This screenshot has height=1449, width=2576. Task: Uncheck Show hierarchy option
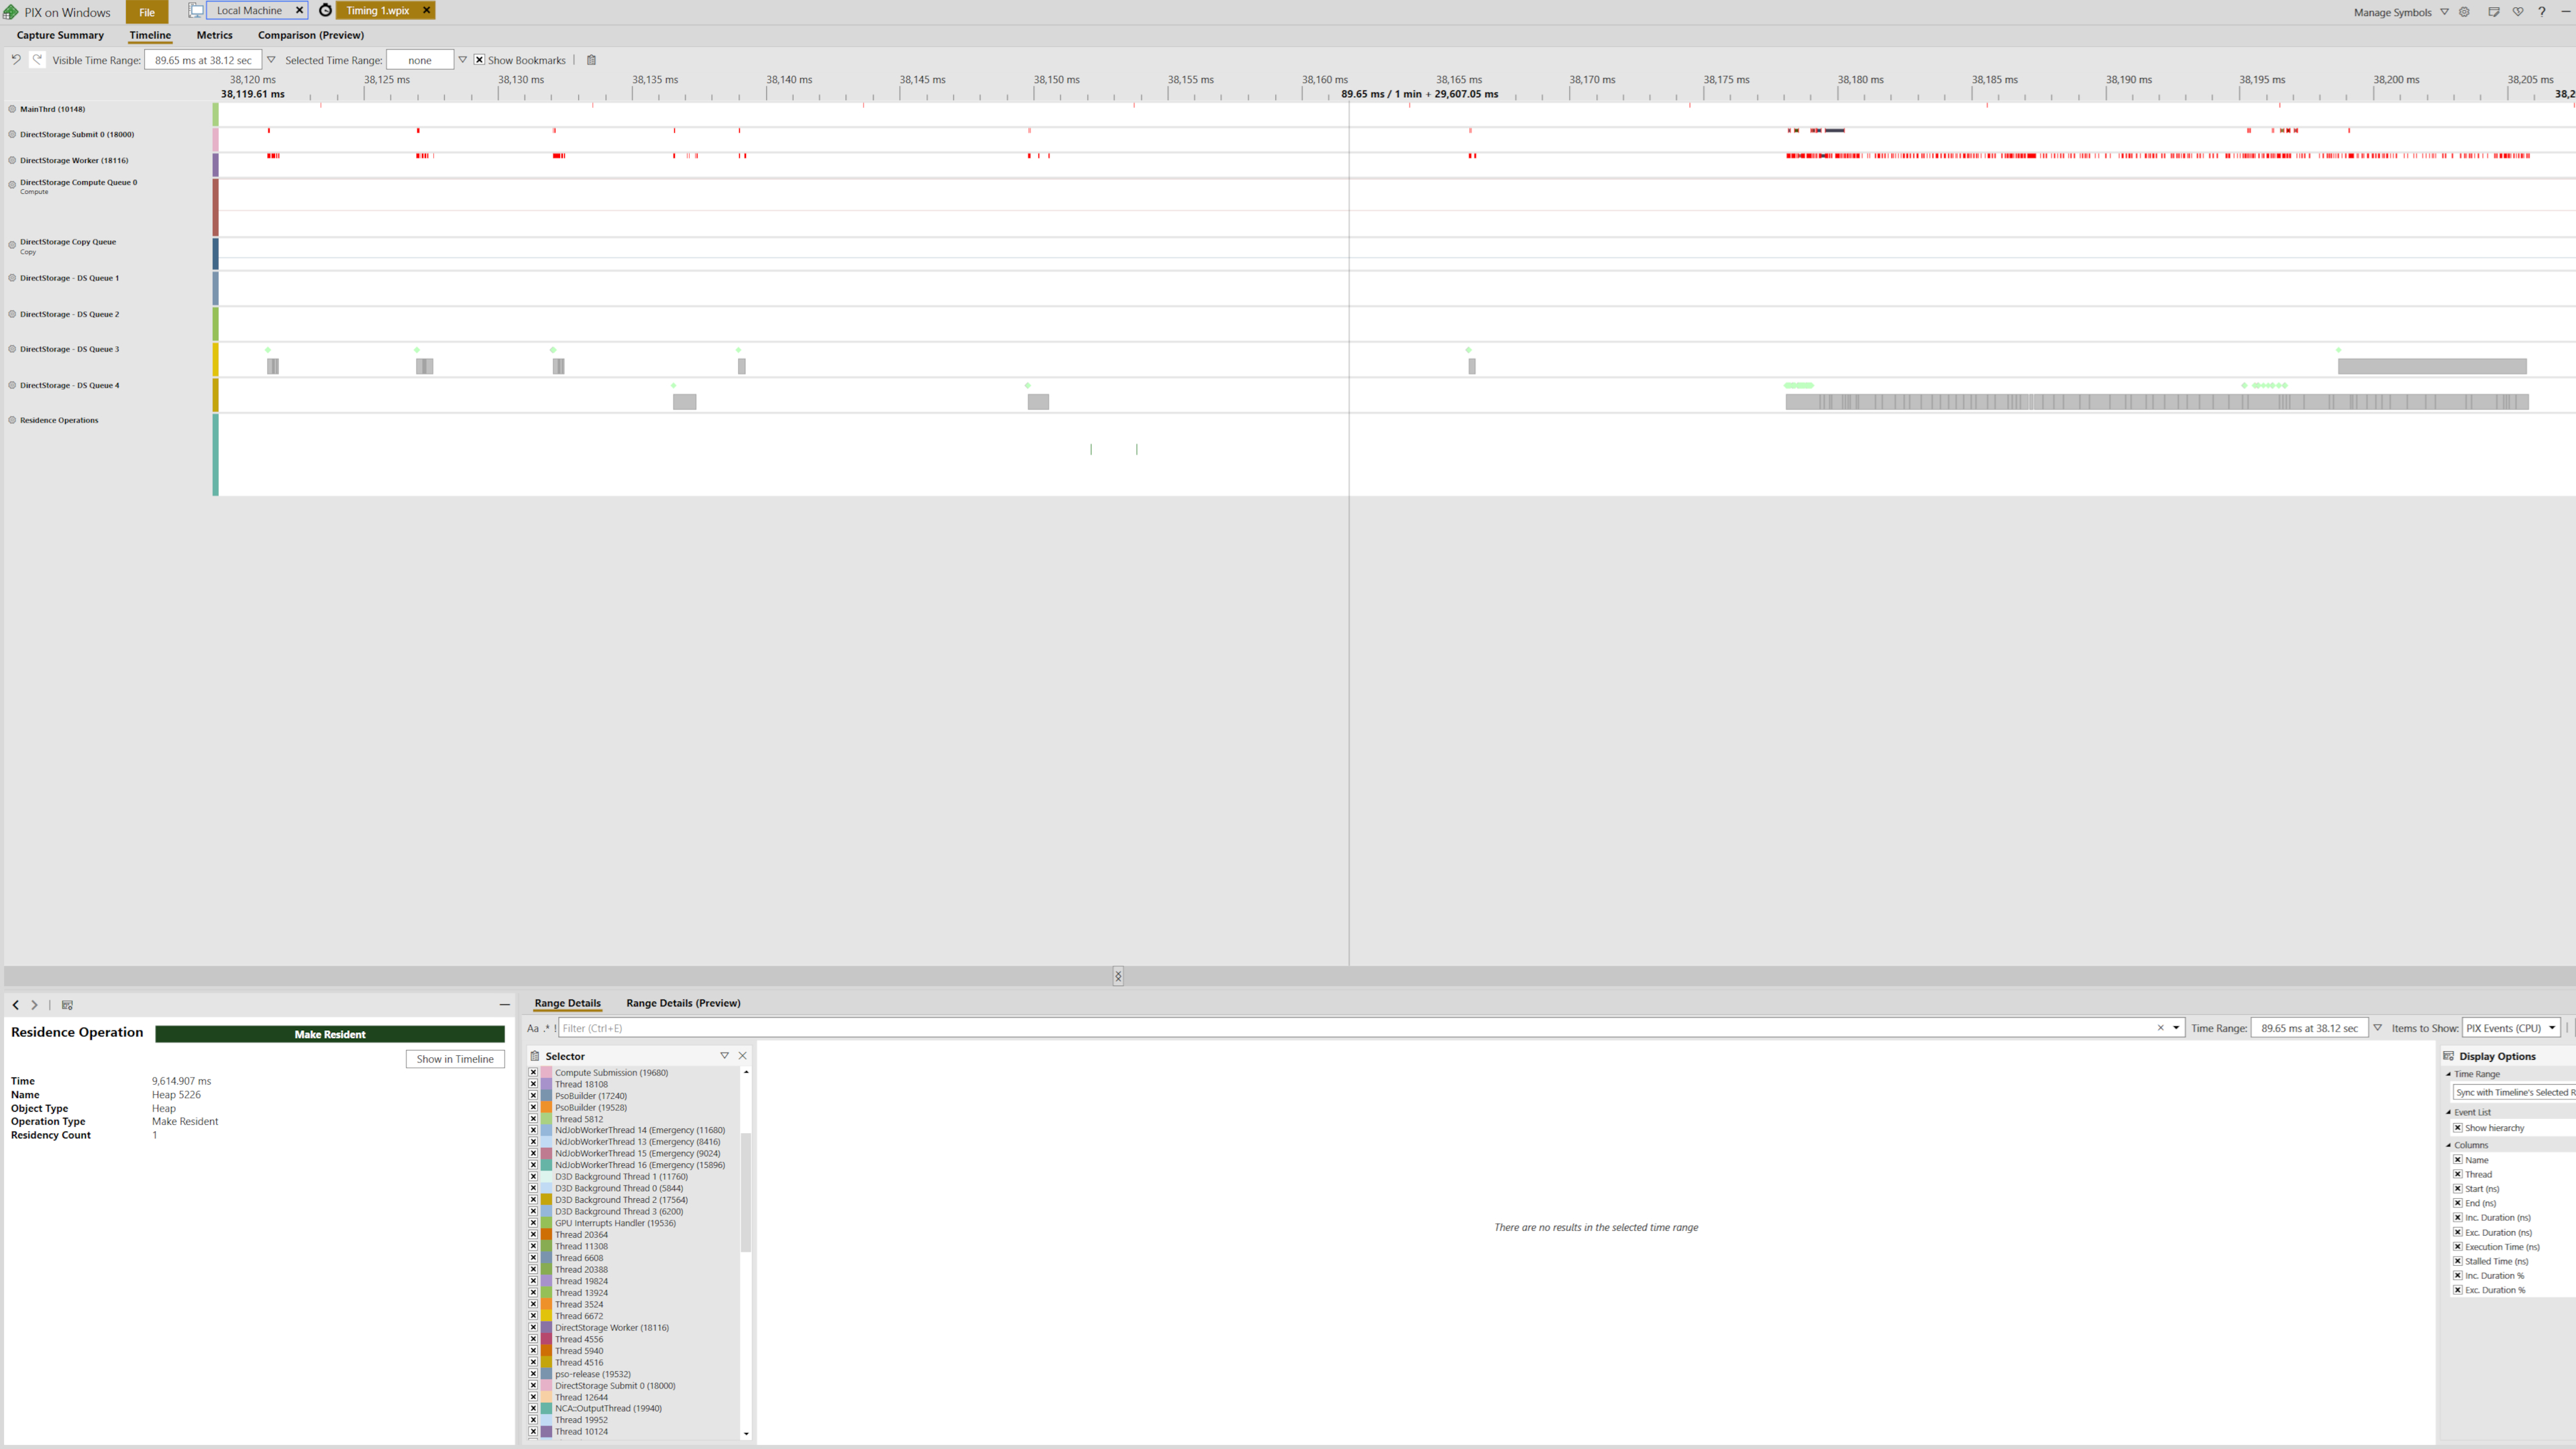coord(2457,1128)
